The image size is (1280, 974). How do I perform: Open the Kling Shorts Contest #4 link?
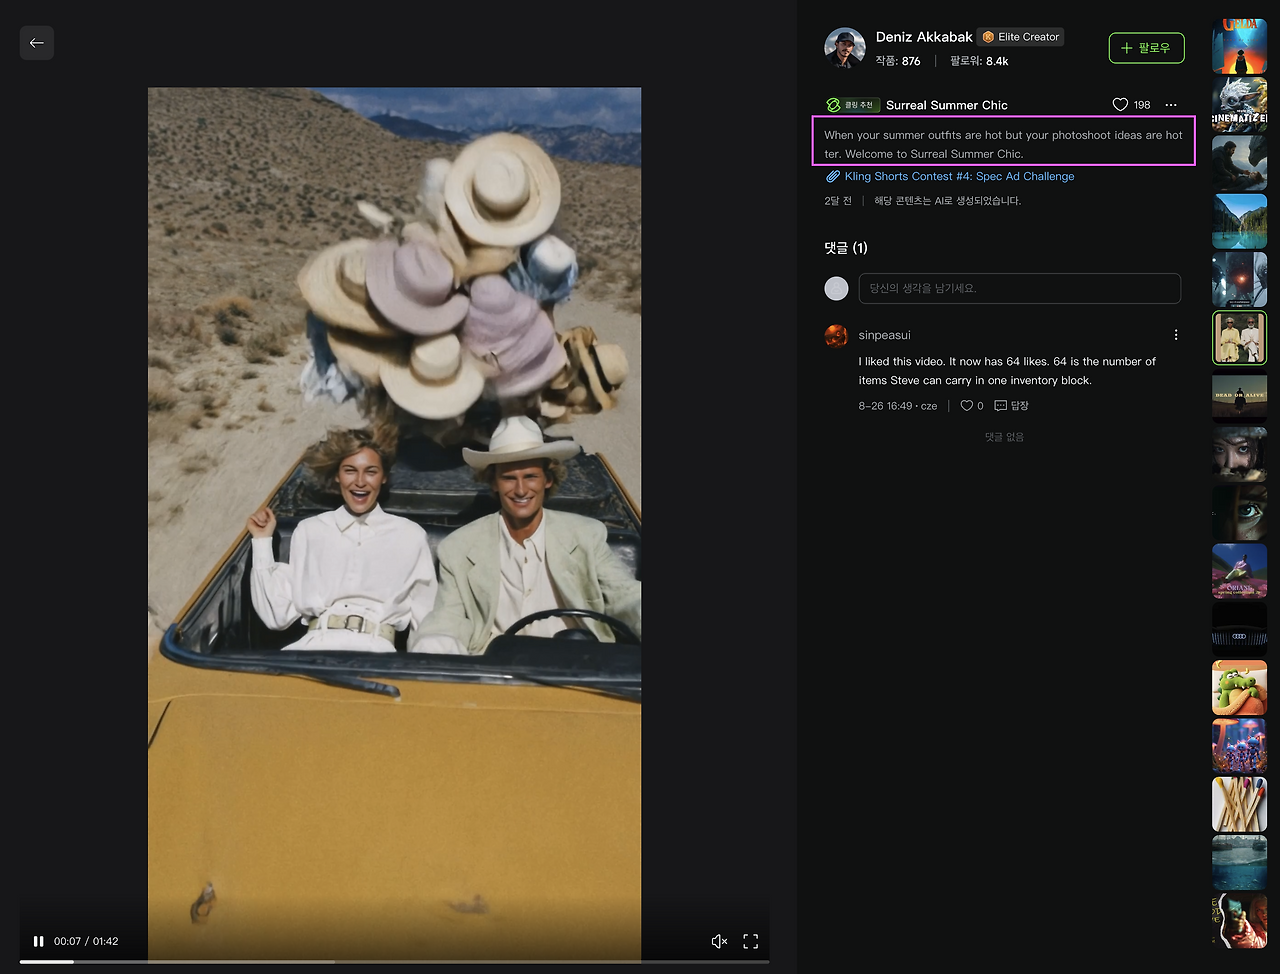(960, 176)
